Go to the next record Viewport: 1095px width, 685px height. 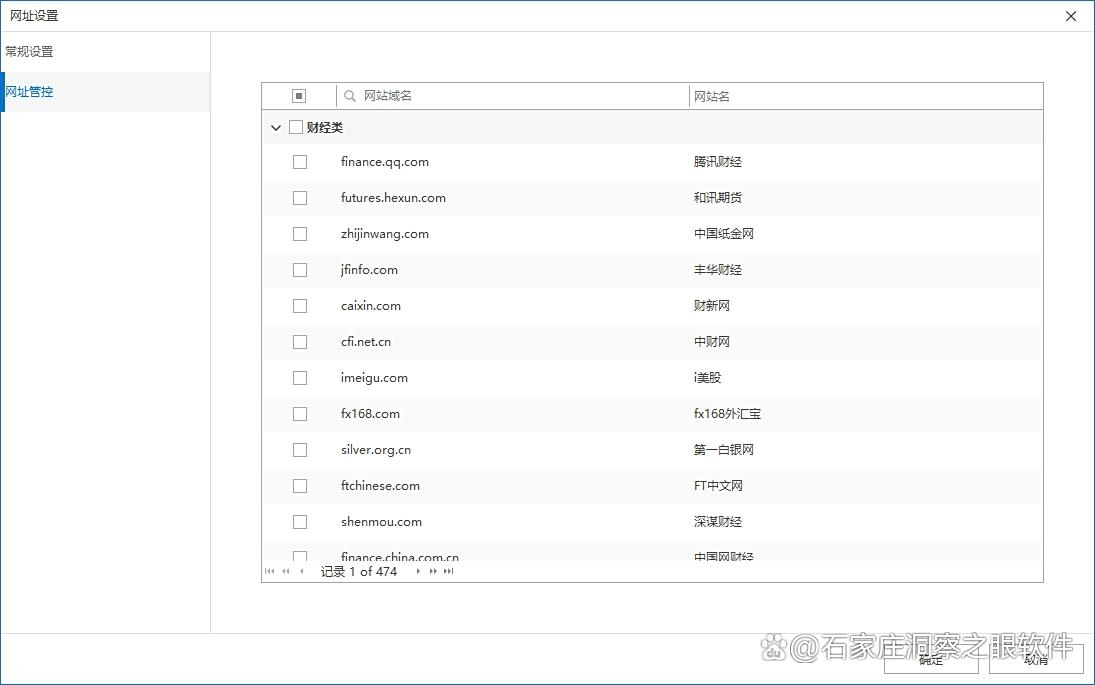[x=418, y=571]
